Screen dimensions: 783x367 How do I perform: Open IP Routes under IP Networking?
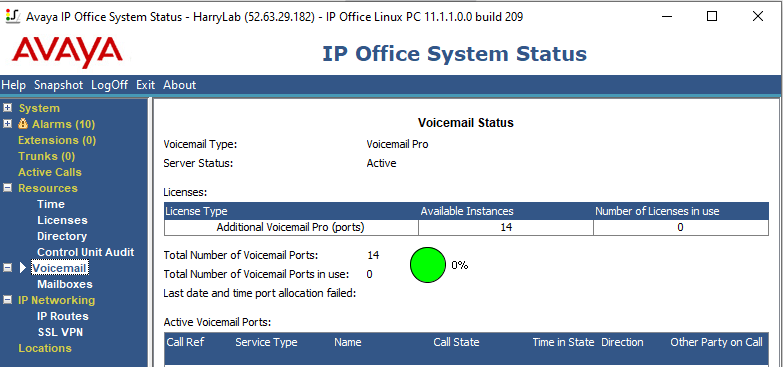[63, 316]
